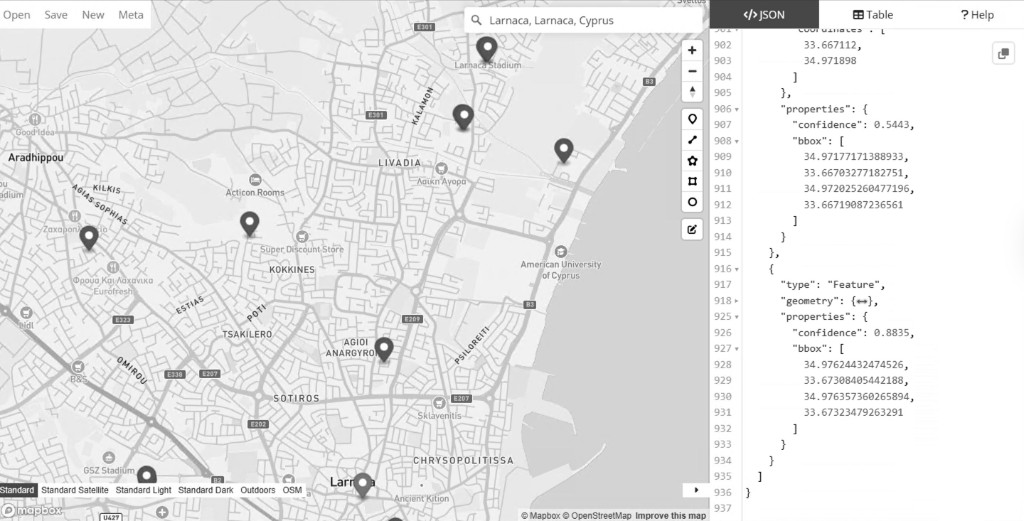Click the Mapbox logo
The image size is (1024, 521).
tap(32, 511)
